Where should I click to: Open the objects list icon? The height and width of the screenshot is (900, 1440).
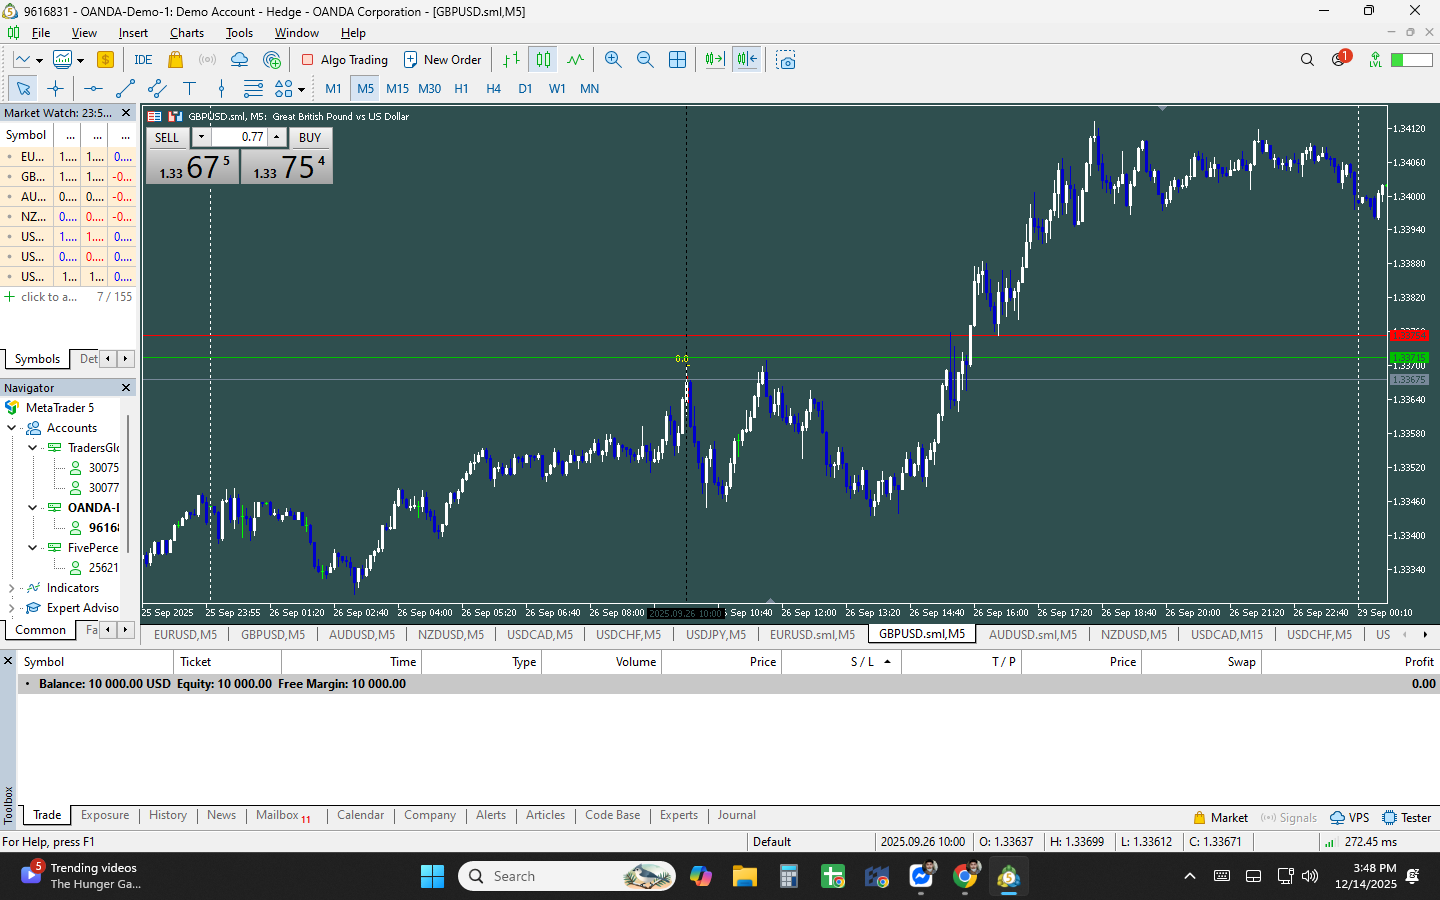tap(253, 89)
